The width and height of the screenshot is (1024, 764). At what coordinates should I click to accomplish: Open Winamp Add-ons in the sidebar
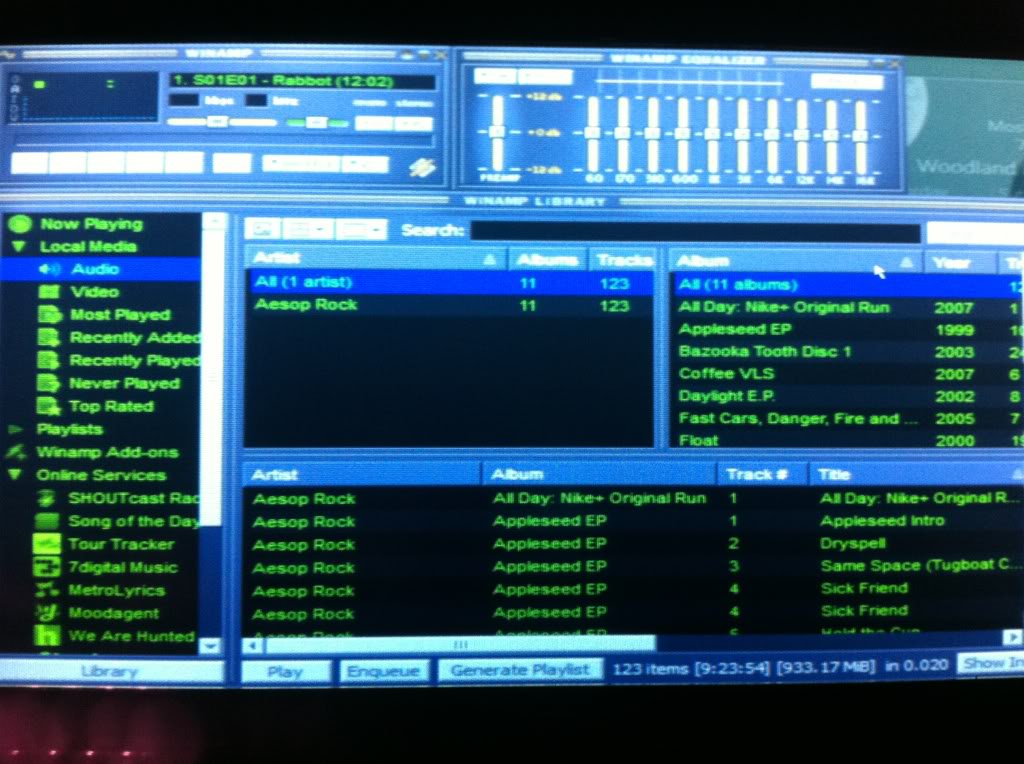click(106, 452)
